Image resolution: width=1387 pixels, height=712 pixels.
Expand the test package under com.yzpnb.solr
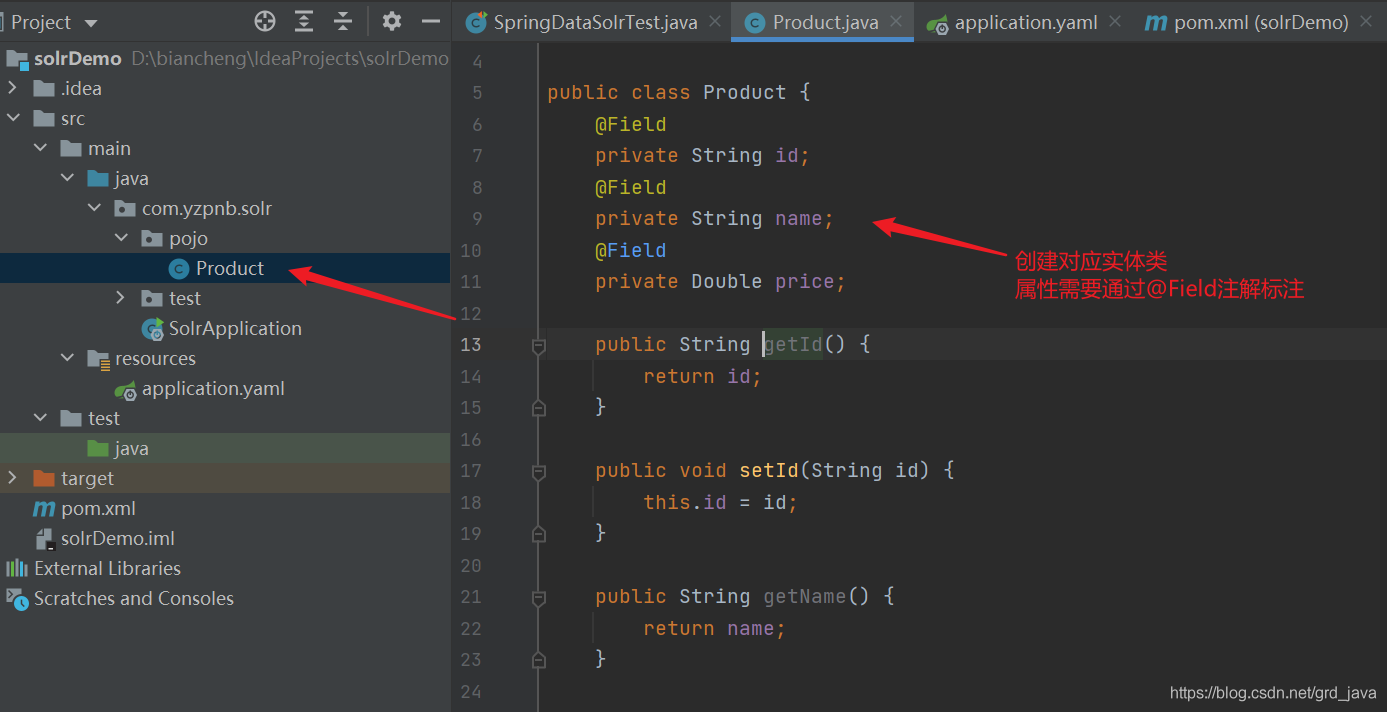click(121, 298)
